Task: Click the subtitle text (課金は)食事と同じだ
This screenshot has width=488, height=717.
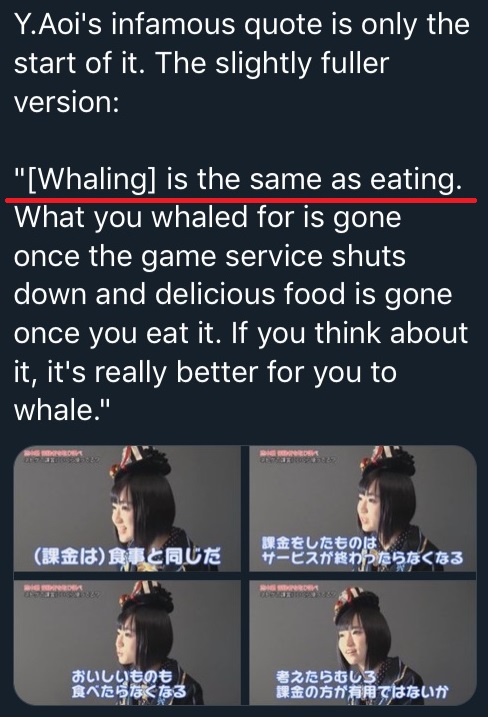Action: 127,556
